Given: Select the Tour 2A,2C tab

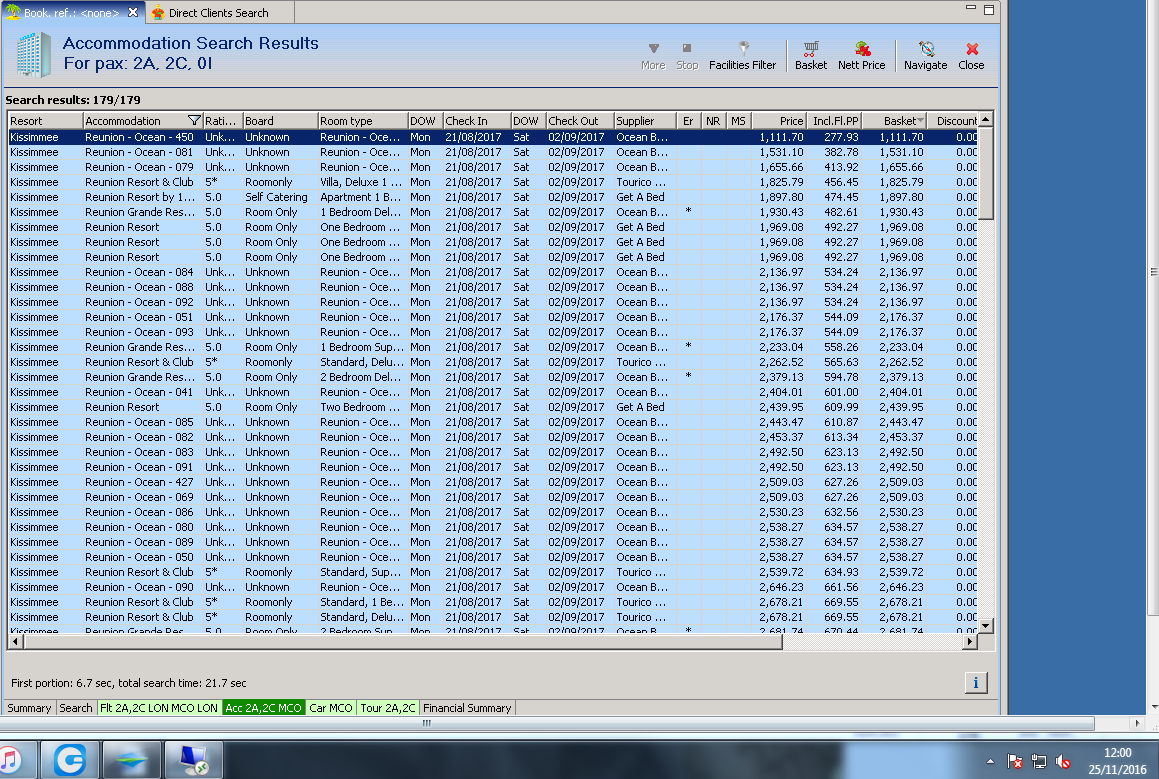Looking at the screenshot, I should (387, 708).
